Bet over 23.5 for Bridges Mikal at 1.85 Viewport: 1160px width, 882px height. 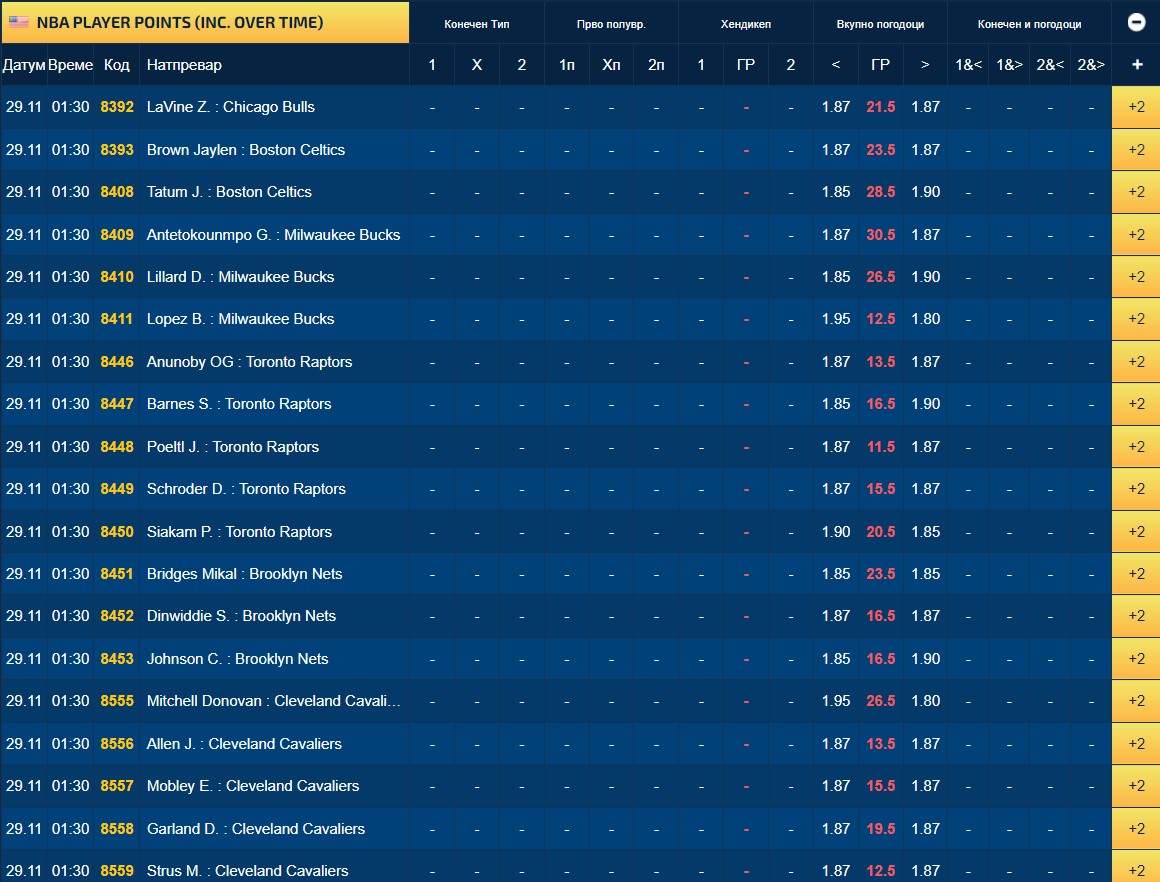pos(925,574)
